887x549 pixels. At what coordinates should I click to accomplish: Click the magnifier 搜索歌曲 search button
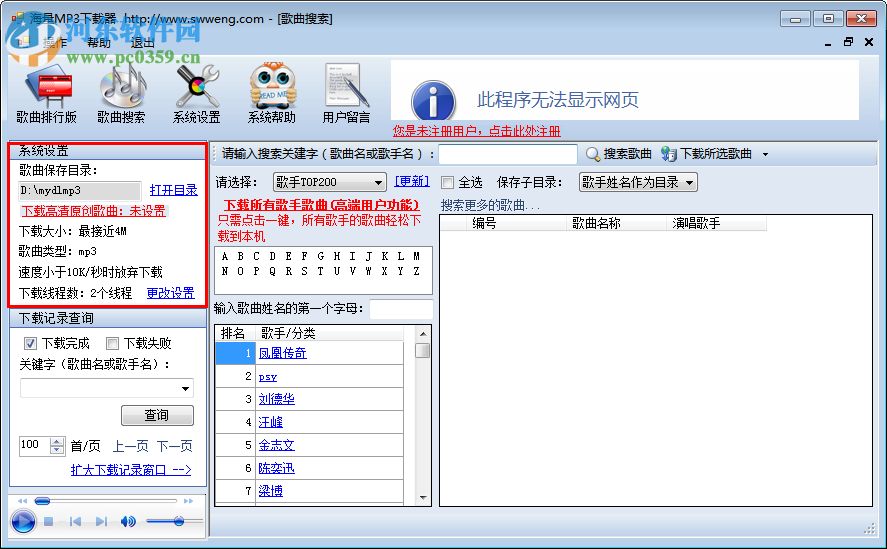(x=618, y=154)
